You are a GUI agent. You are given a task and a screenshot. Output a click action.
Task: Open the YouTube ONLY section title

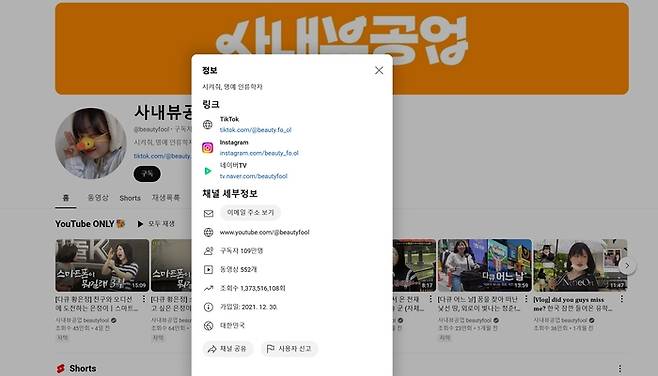(90, 224)
